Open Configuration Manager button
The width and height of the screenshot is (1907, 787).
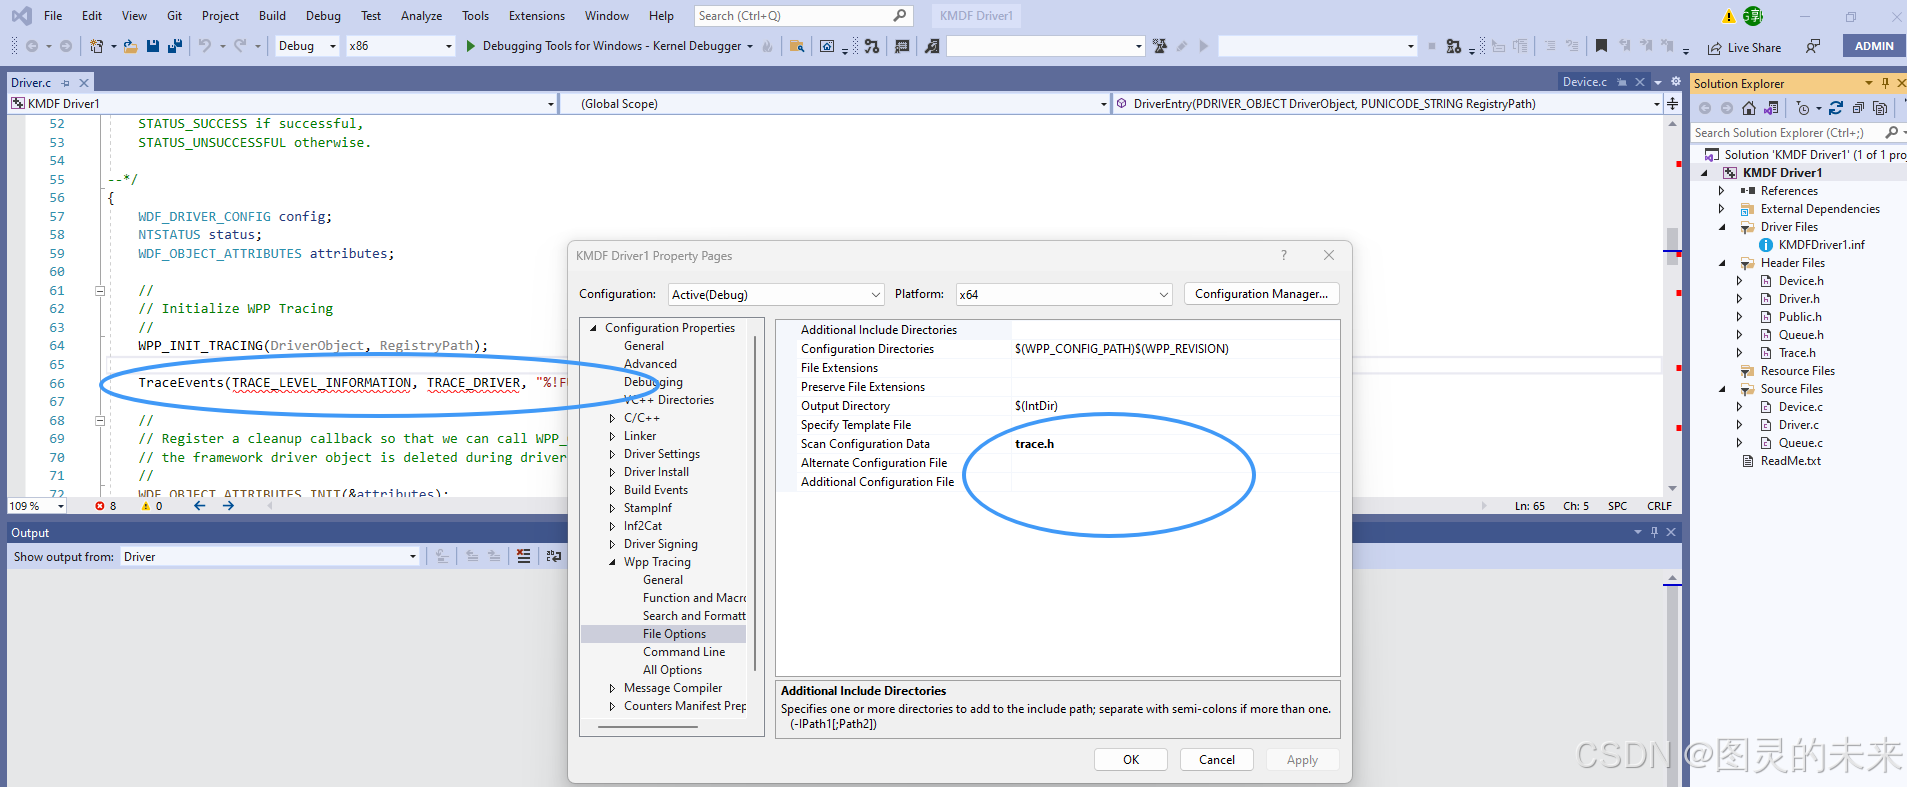click(1262, 294)
